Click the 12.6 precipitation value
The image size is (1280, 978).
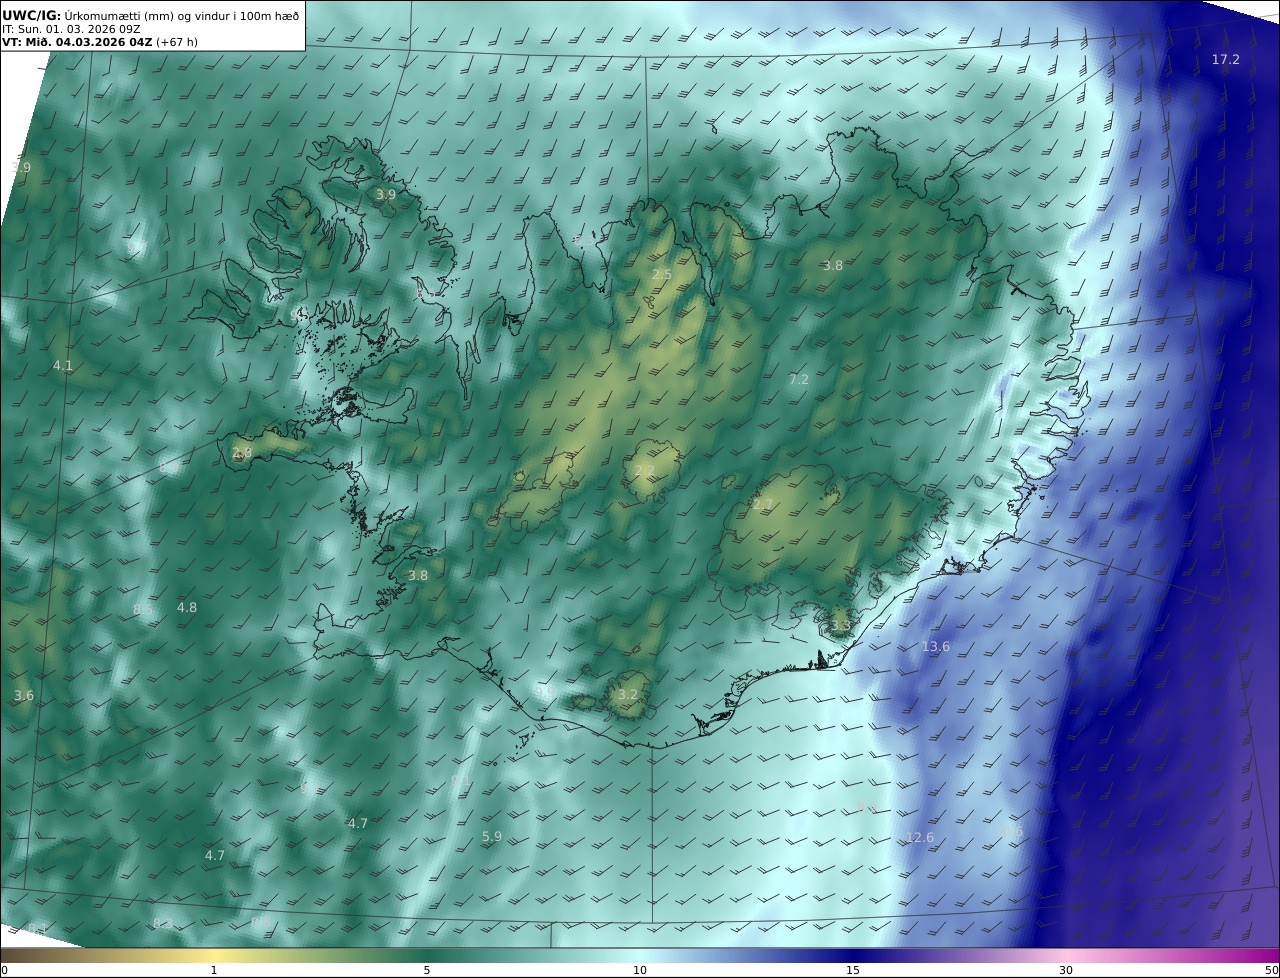920,838
